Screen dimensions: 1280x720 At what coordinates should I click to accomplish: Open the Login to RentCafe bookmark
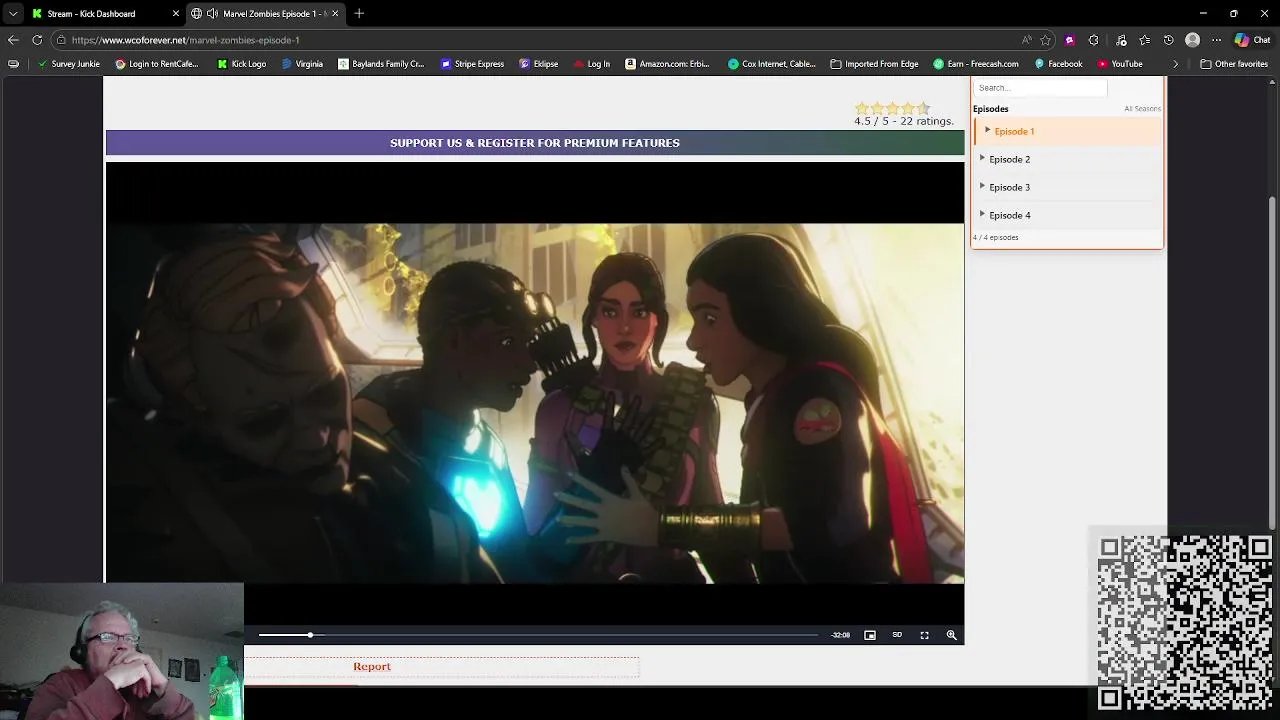156,64
